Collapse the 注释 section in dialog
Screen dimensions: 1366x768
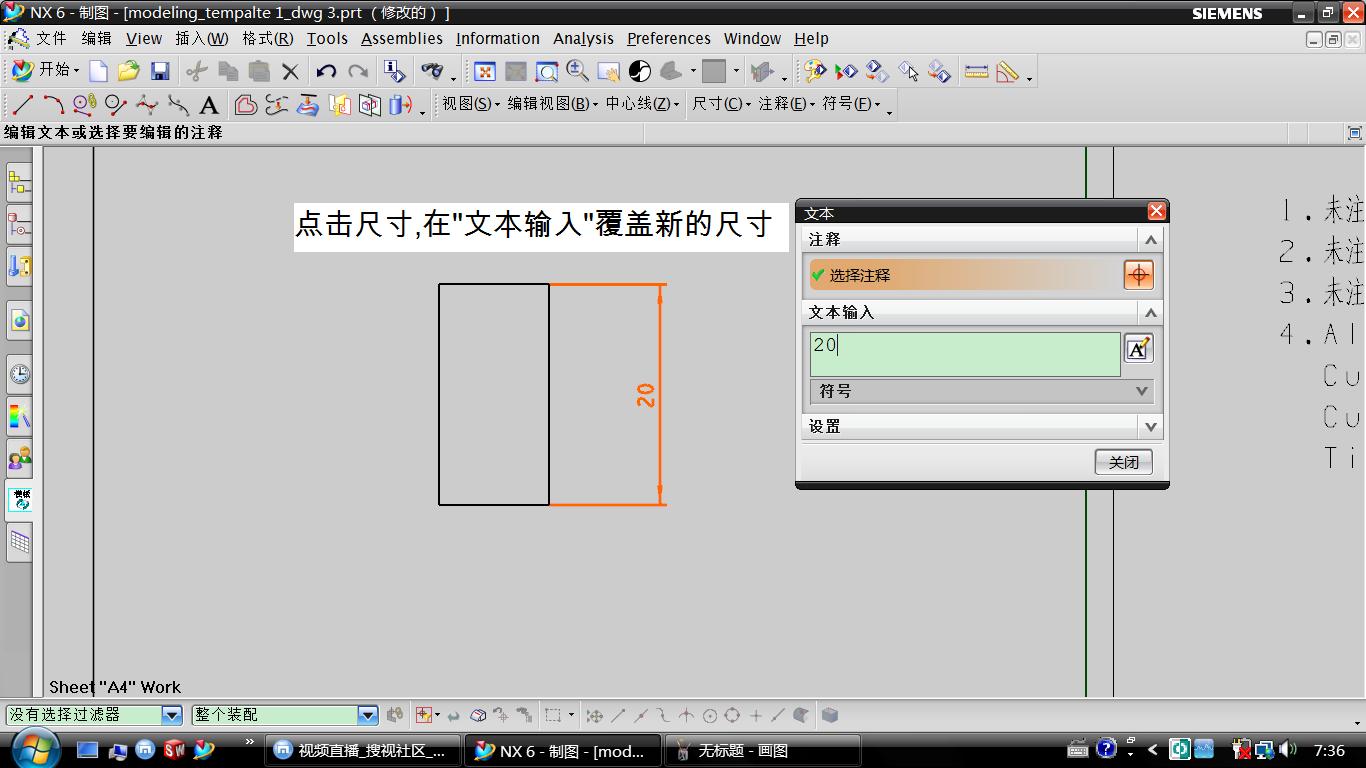tap(1150, 240)
